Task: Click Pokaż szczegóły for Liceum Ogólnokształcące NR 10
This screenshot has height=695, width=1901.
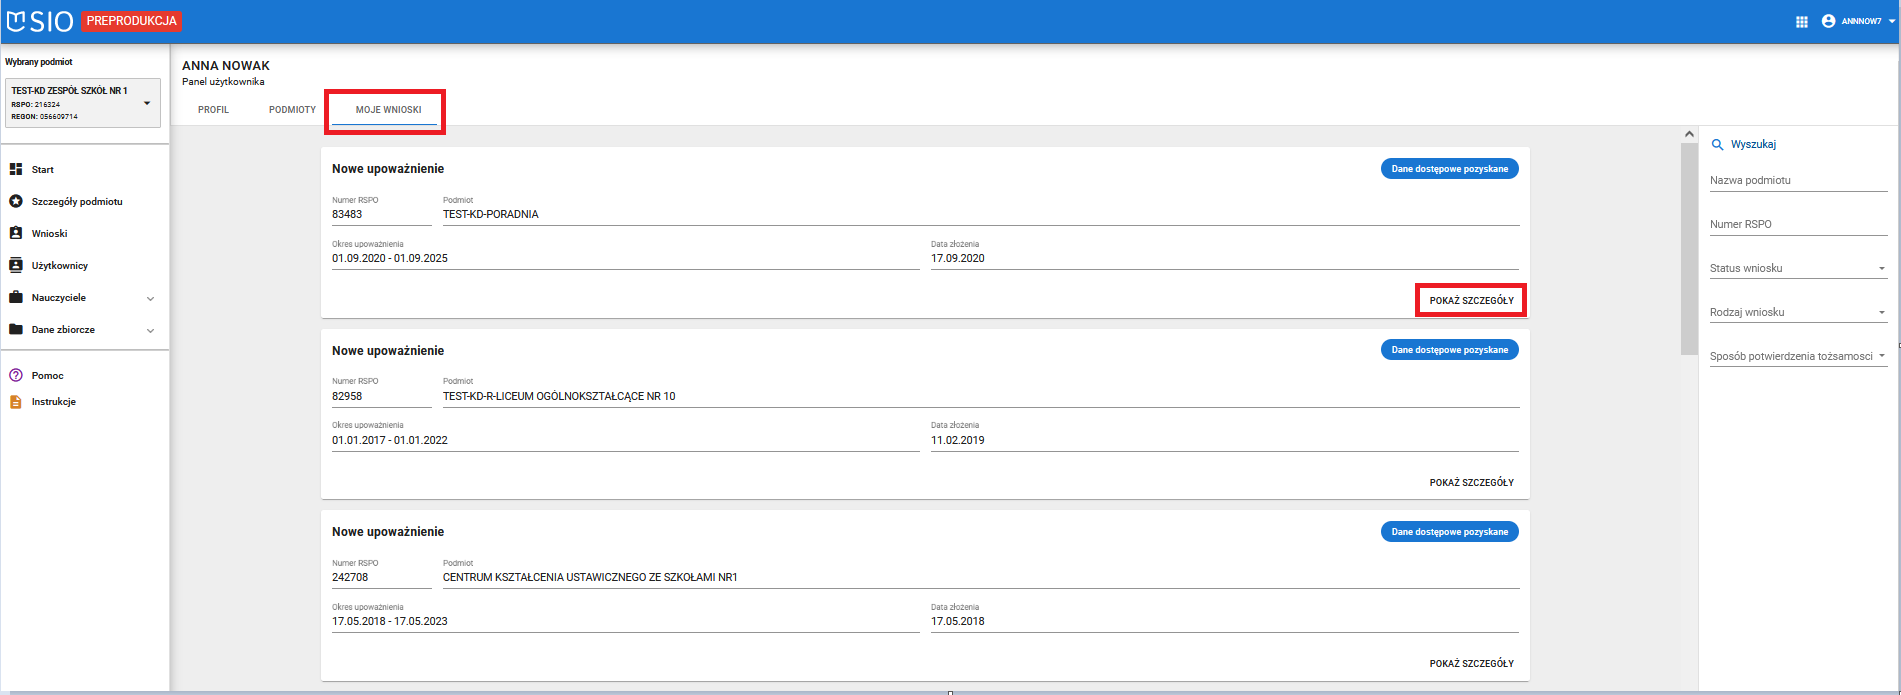Action: click(x=1471, y=482)
